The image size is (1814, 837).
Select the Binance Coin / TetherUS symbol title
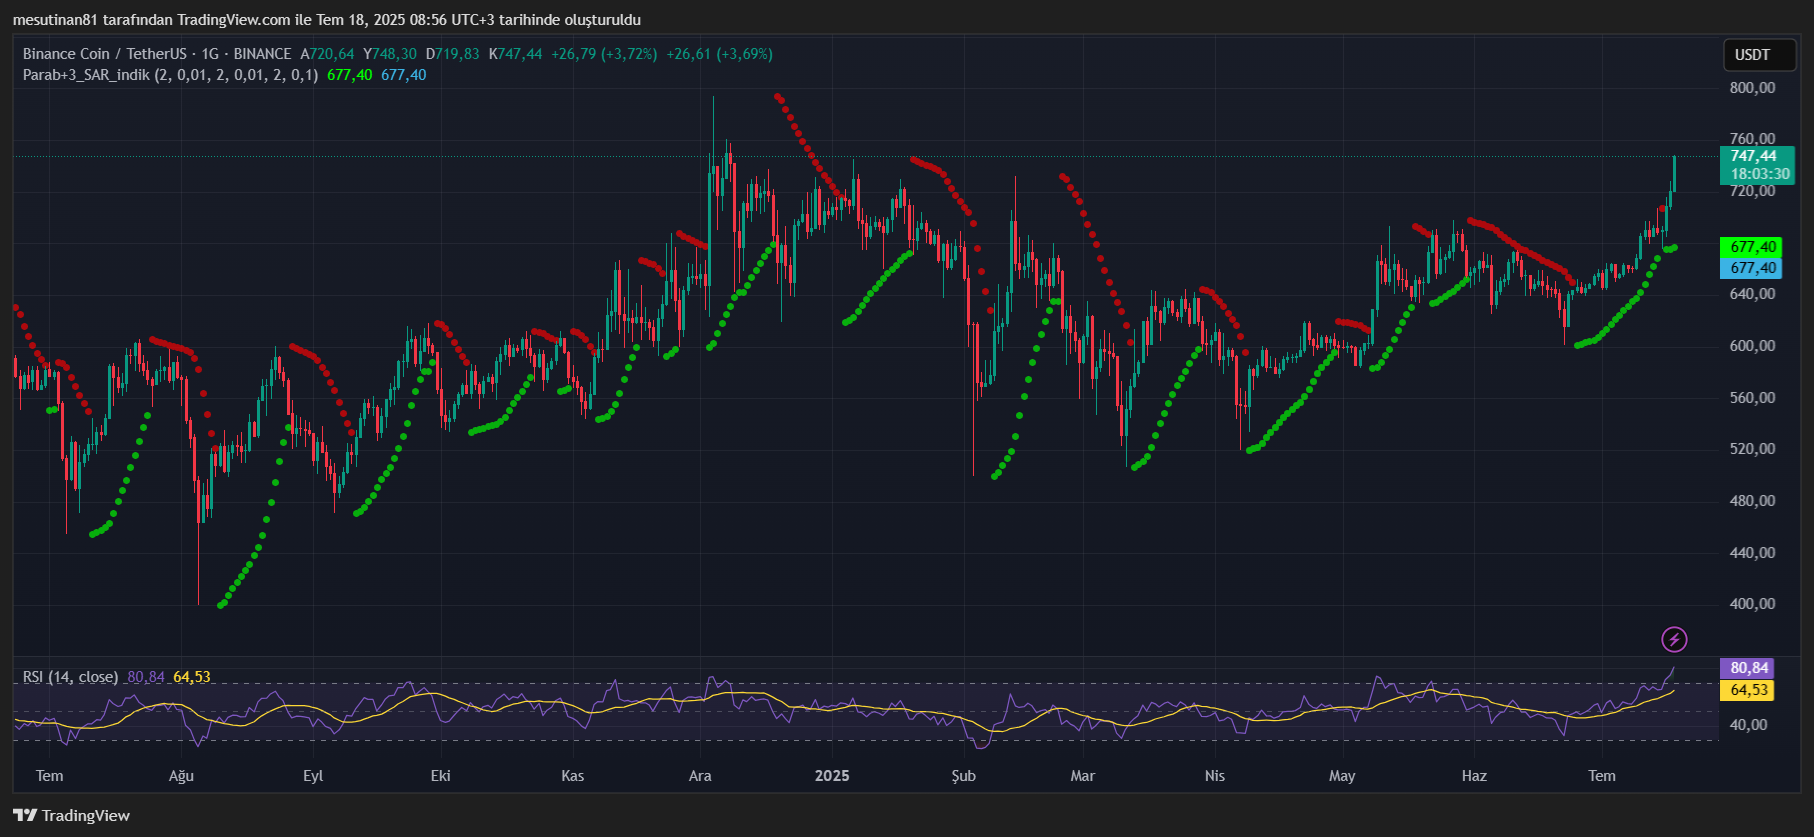pos(157,54)
